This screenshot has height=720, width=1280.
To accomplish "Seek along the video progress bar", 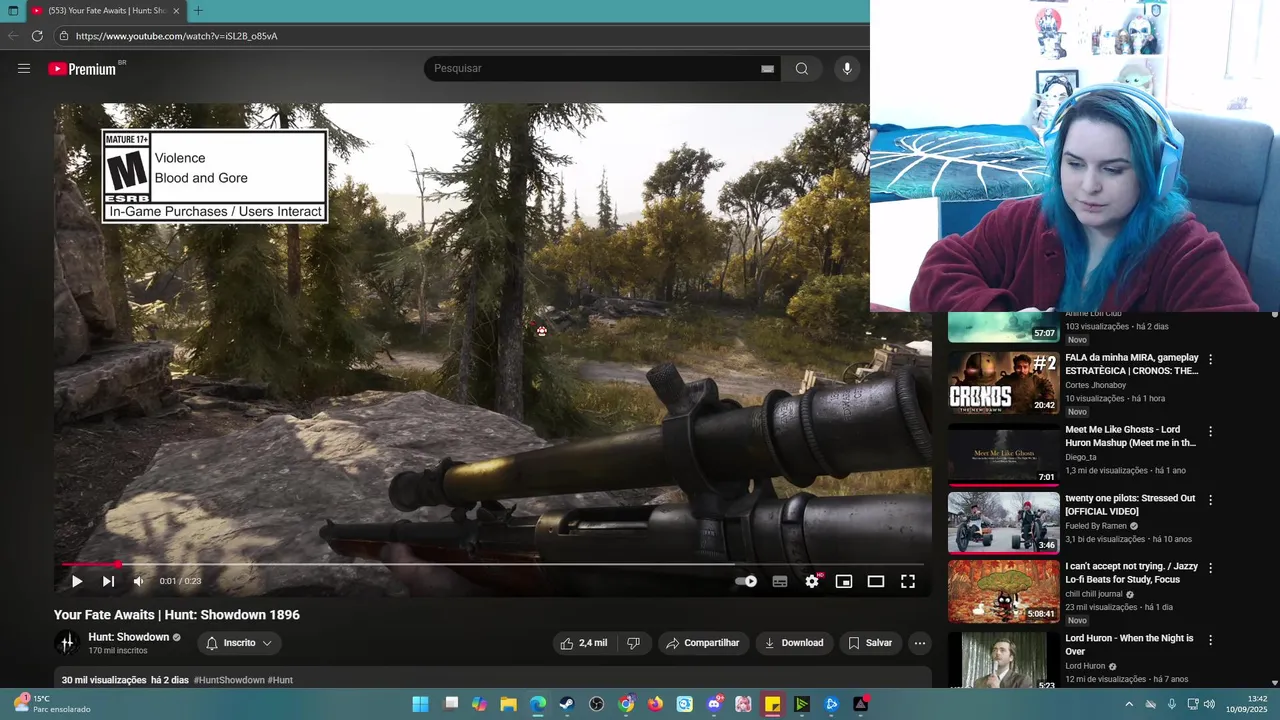I will point(492,564).
